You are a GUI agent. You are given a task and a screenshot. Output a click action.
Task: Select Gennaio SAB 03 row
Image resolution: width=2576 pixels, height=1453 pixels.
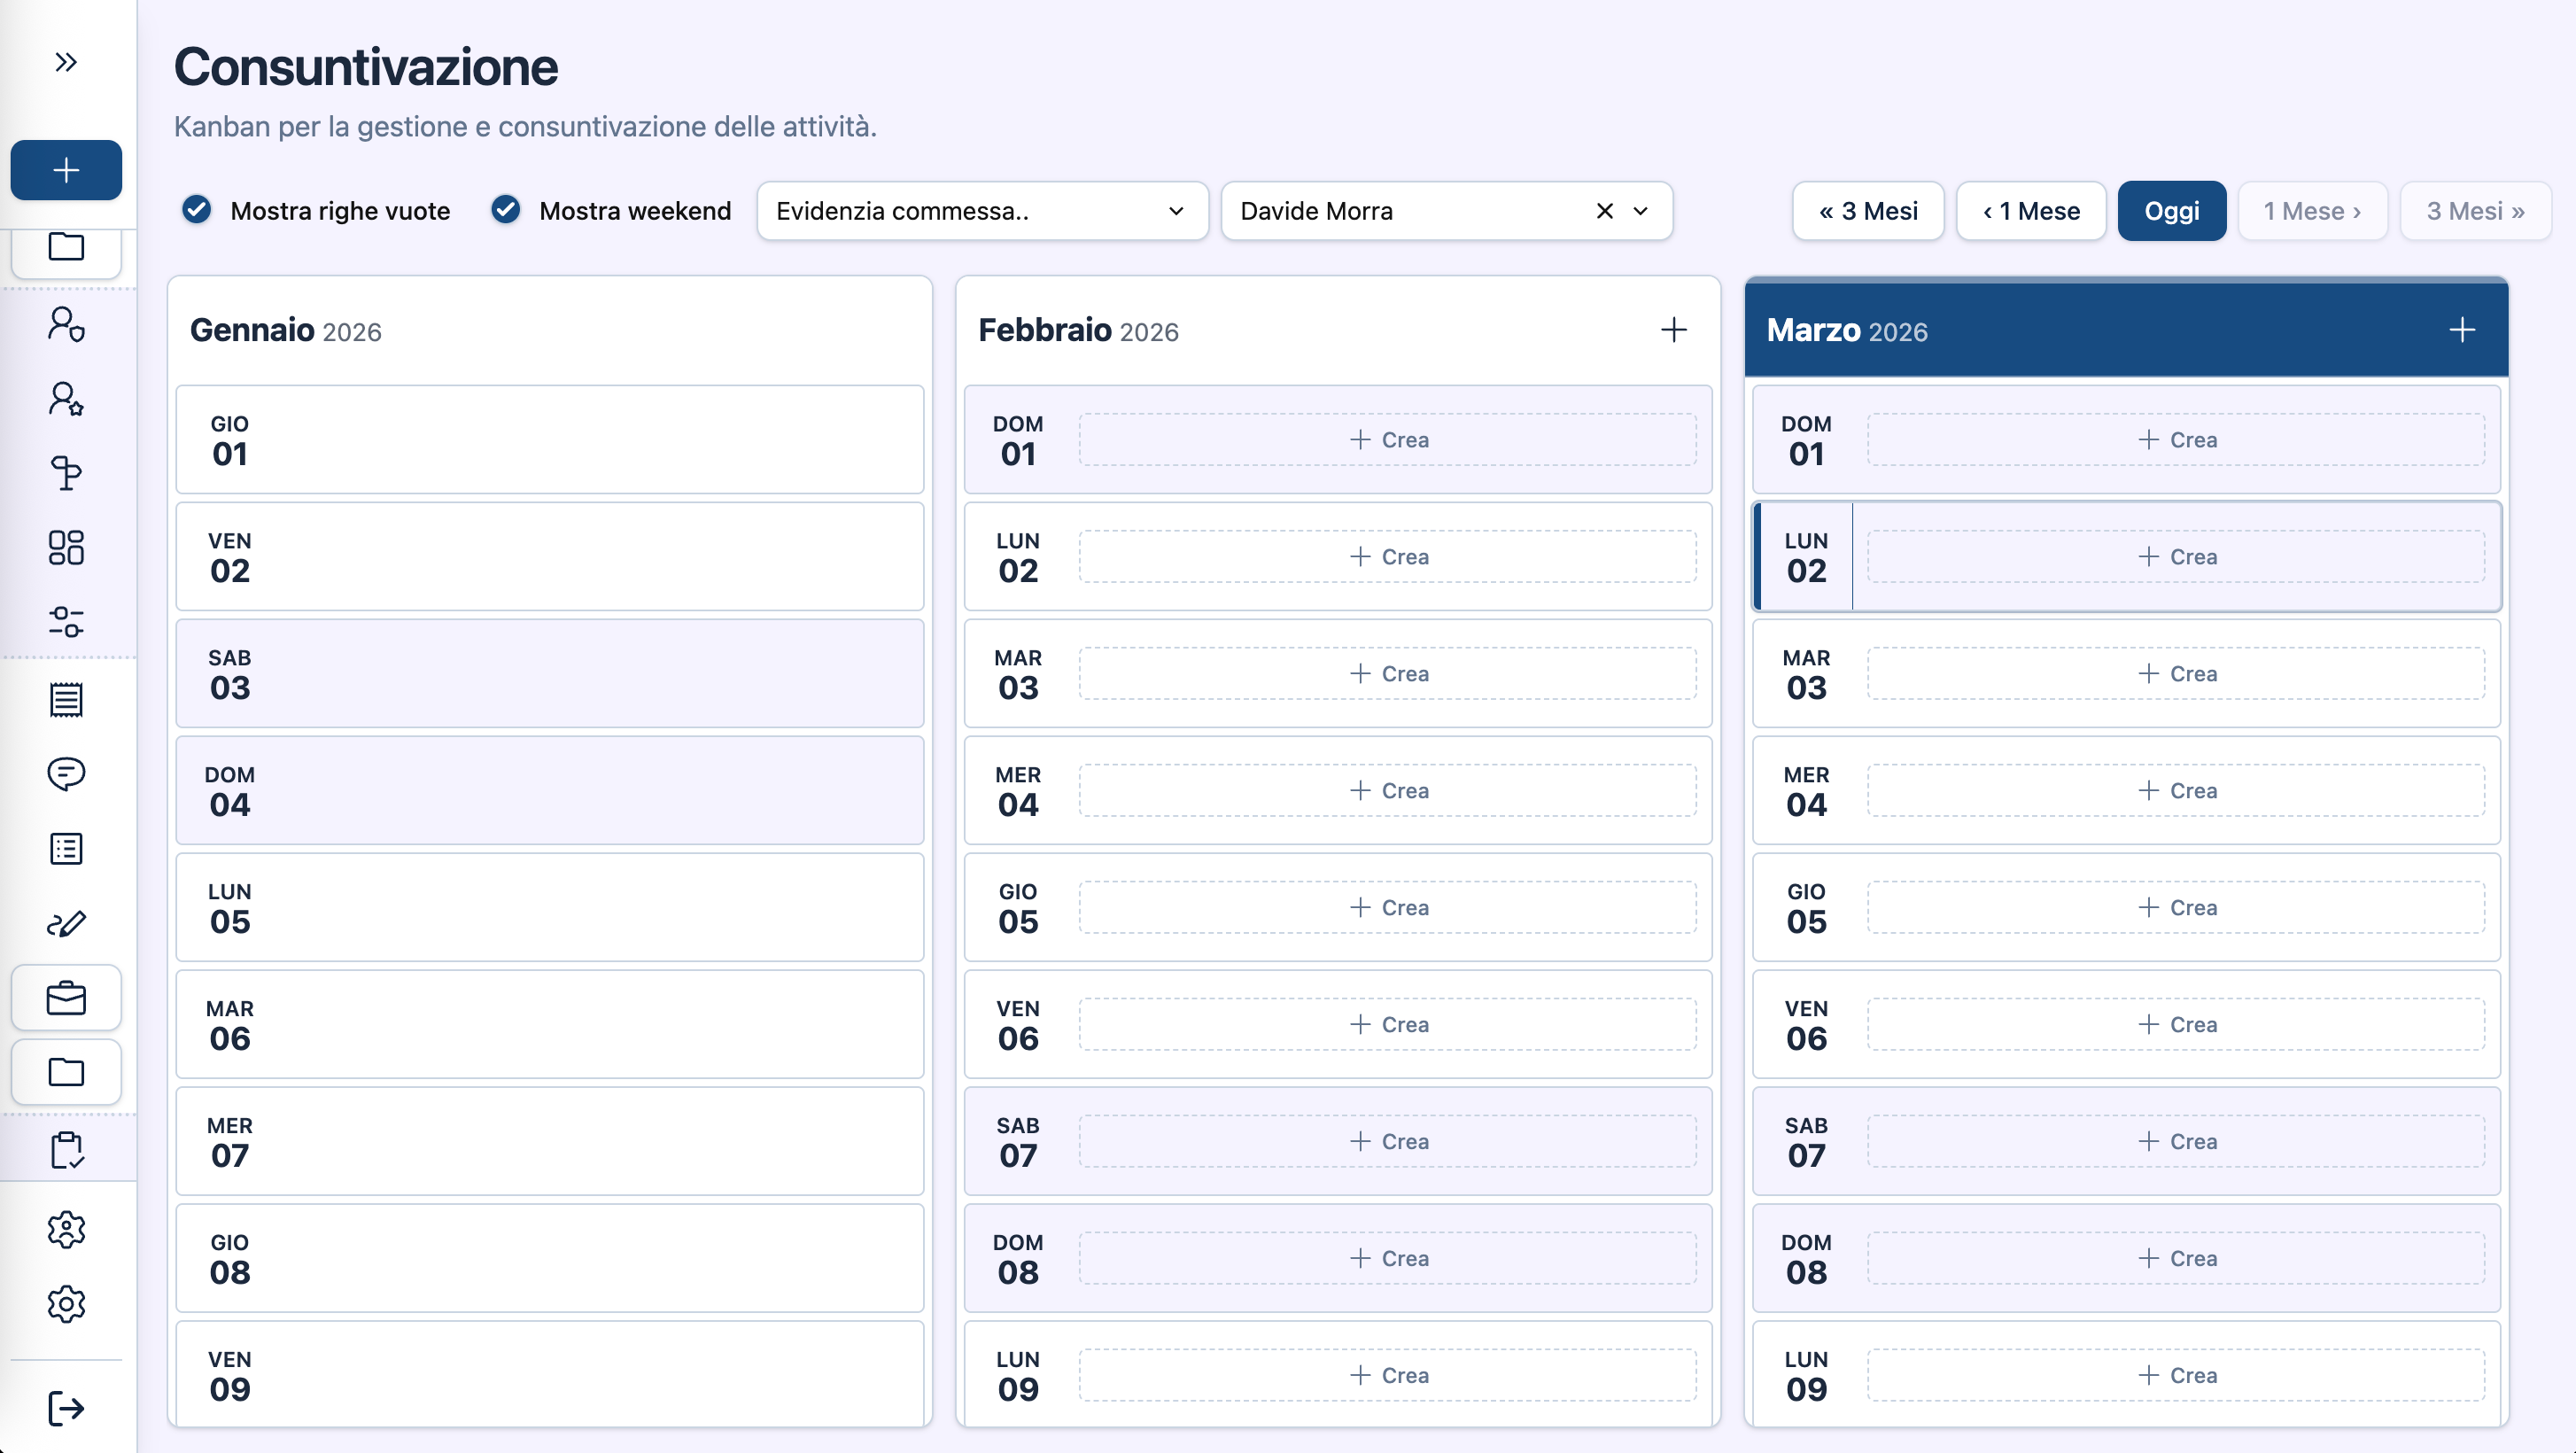[x=550, y=674]
